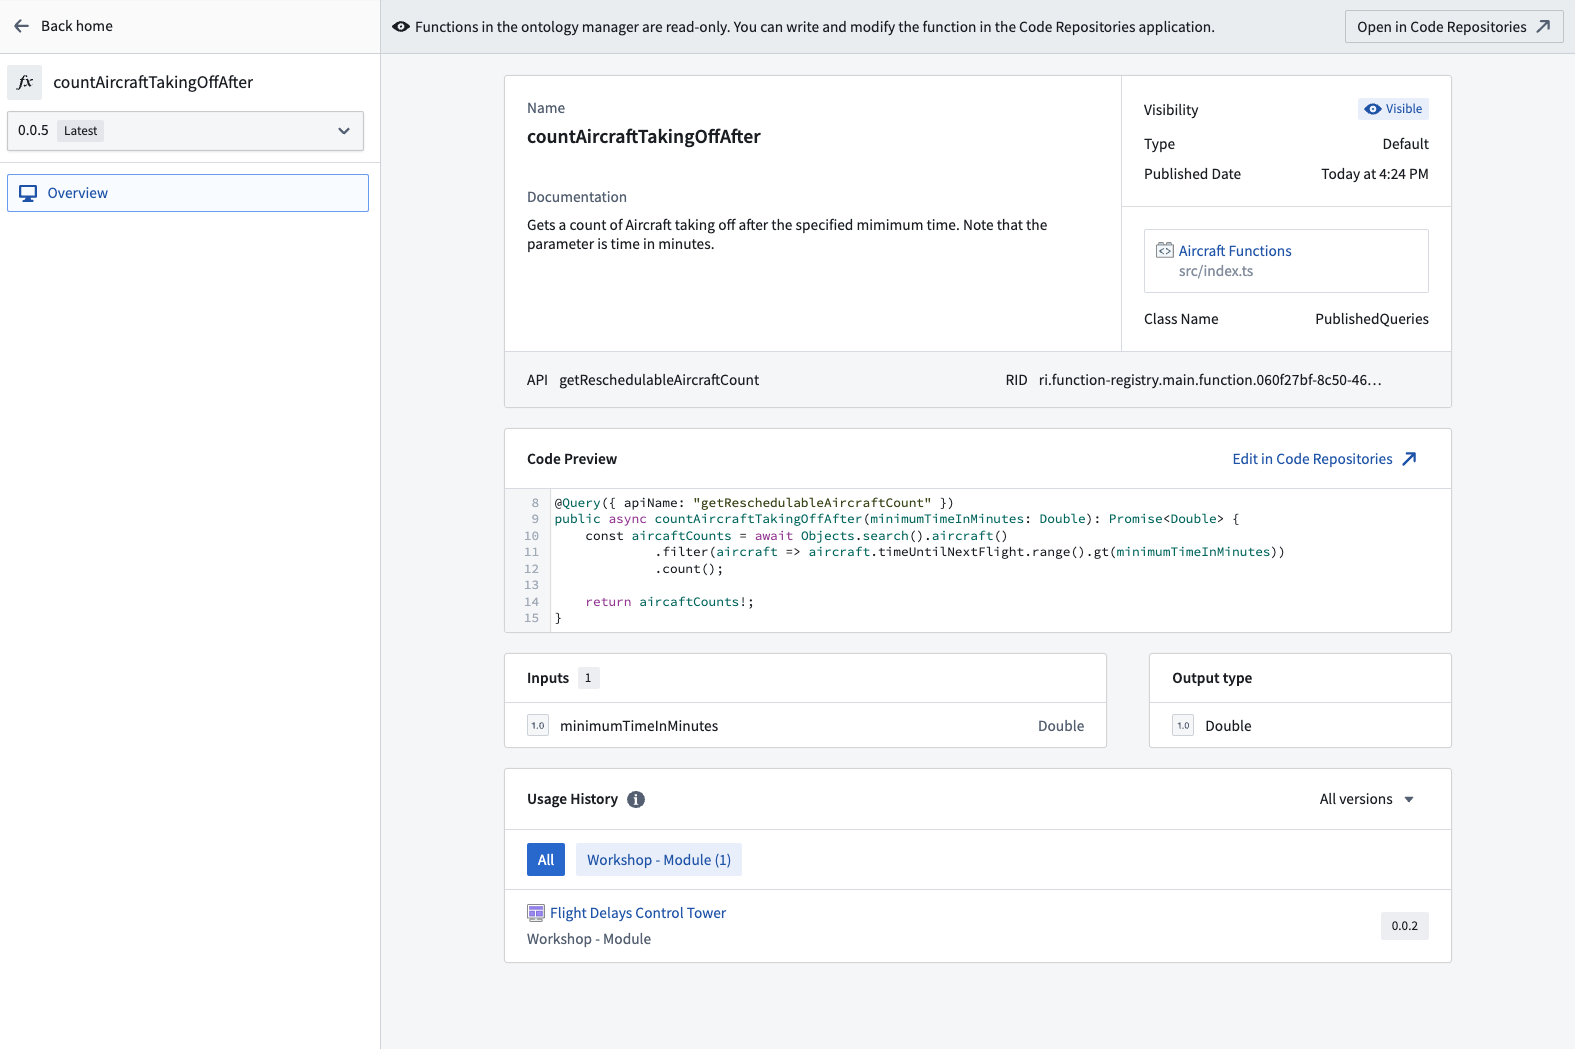Click the documentation text about Aircraft count
The height and width of the screenshot is (1049, 1575).
tap(787, 235)
